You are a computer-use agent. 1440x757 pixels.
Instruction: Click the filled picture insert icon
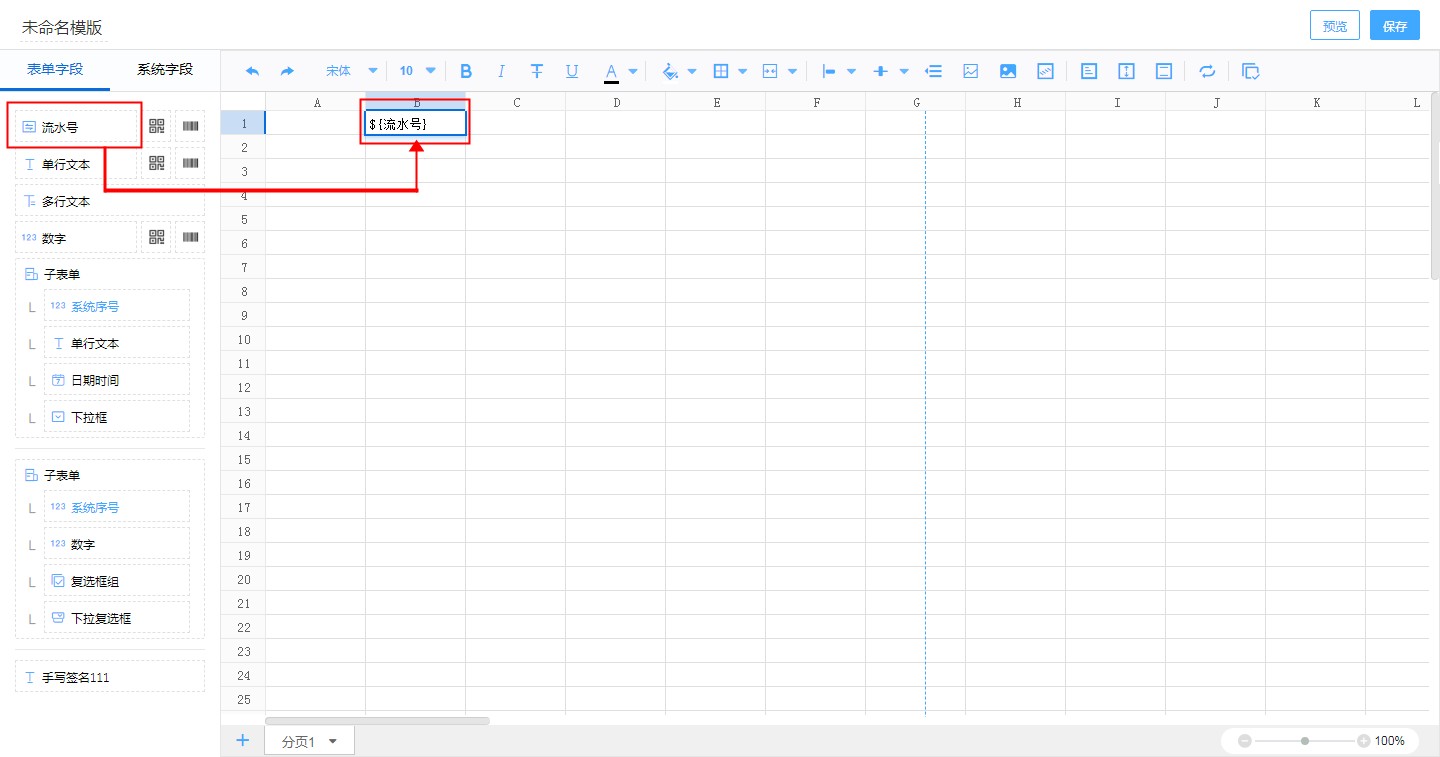pyautogui.click(x=1008, y=71)
